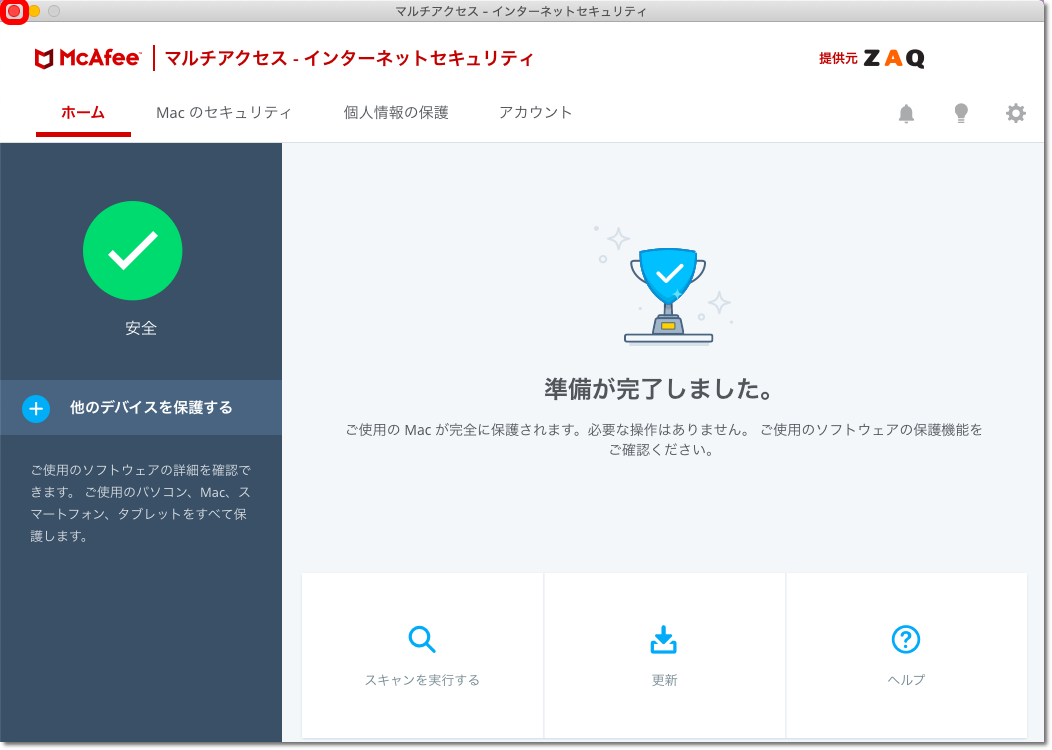This screenshot has width=1052, height=750.
Task: Click the 更新 label
Action: pos(664,680)
